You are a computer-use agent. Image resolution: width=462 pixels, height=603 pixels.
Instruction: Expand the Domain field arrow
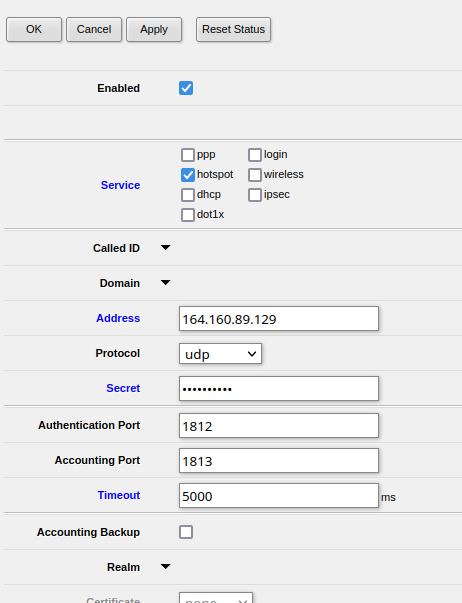pyautogui.click(x=165, y=283)
